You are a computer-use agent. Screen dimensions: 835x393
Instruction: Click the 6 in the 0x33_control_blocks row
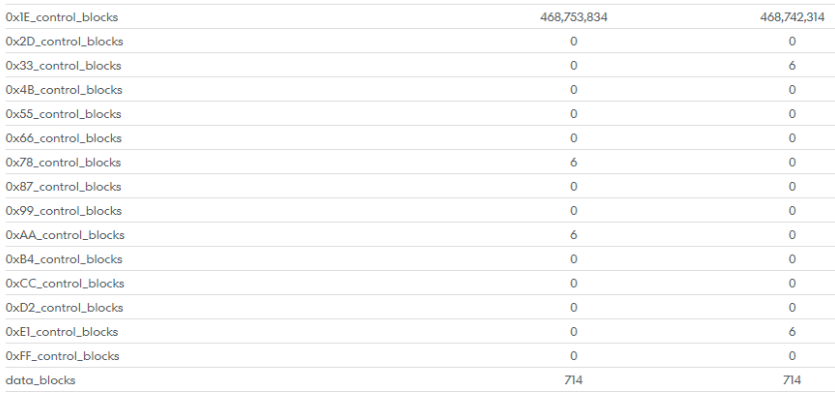(x=792, y=66)
